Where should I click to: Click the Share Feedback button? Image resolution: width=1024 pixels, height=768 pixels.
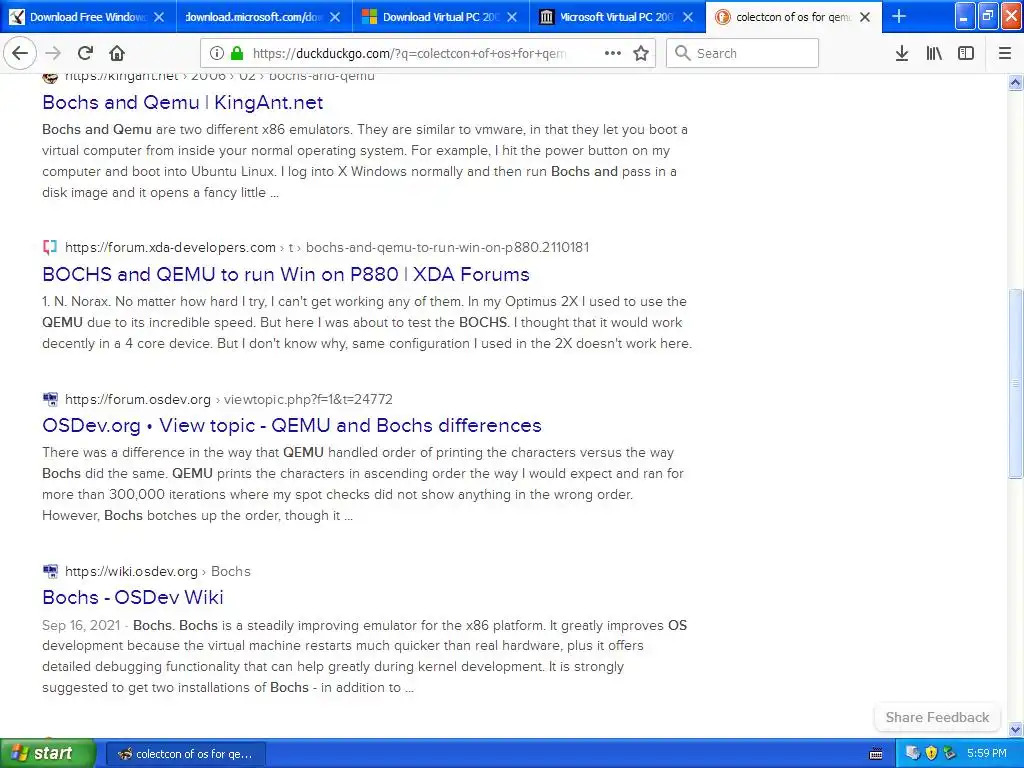click(x=937, y=717)
